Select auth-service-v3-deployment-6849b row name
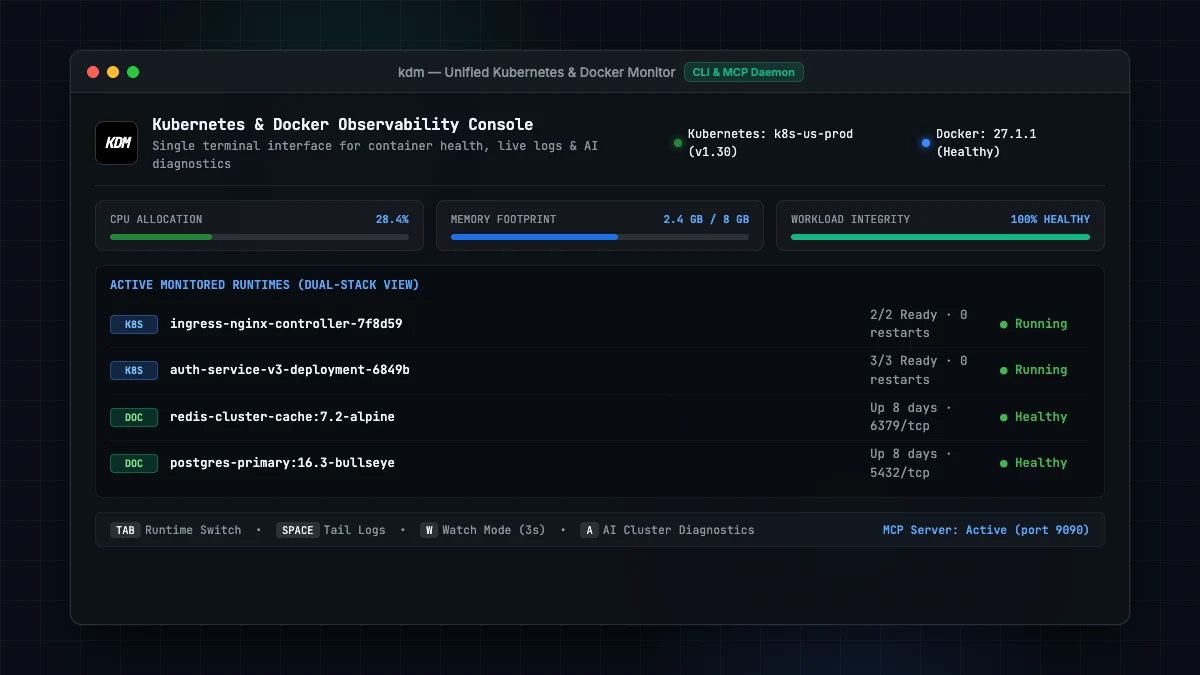Screen dimensions: 1200x675 pos(290,370)
